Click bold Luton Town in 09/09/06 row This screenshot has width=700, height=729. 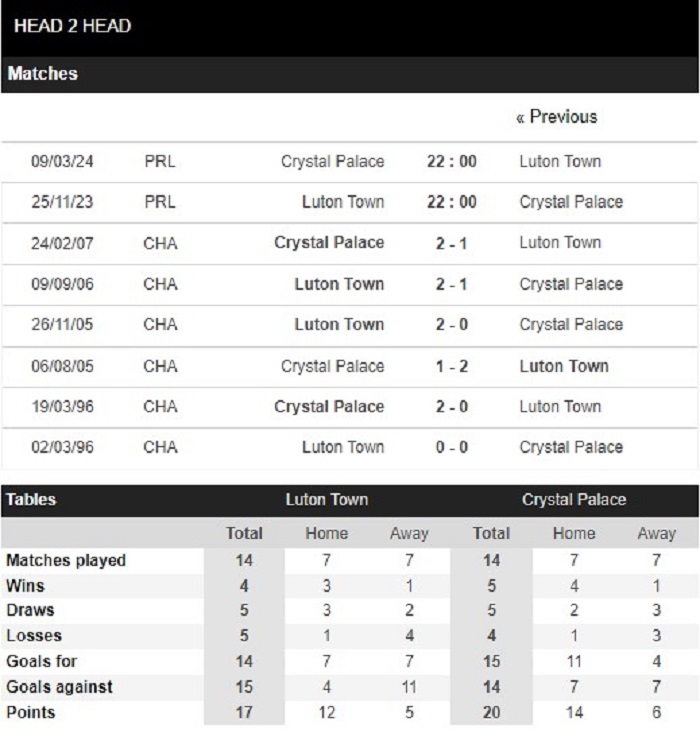(339, 284)
